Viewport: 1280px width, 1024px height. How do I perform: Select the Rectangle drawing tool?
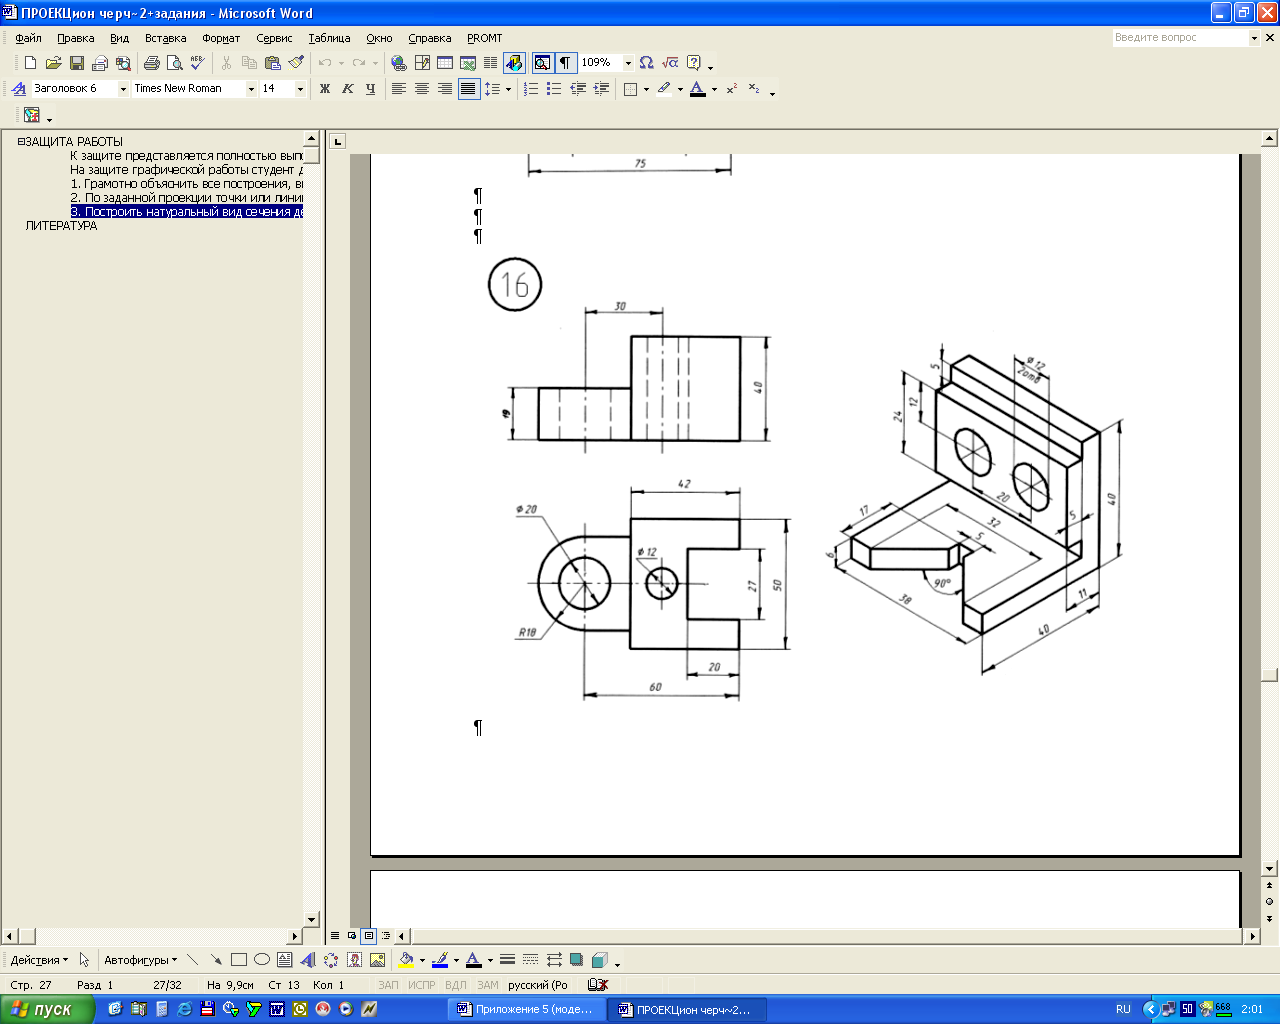pyautogui.click(x=239, y=960)
